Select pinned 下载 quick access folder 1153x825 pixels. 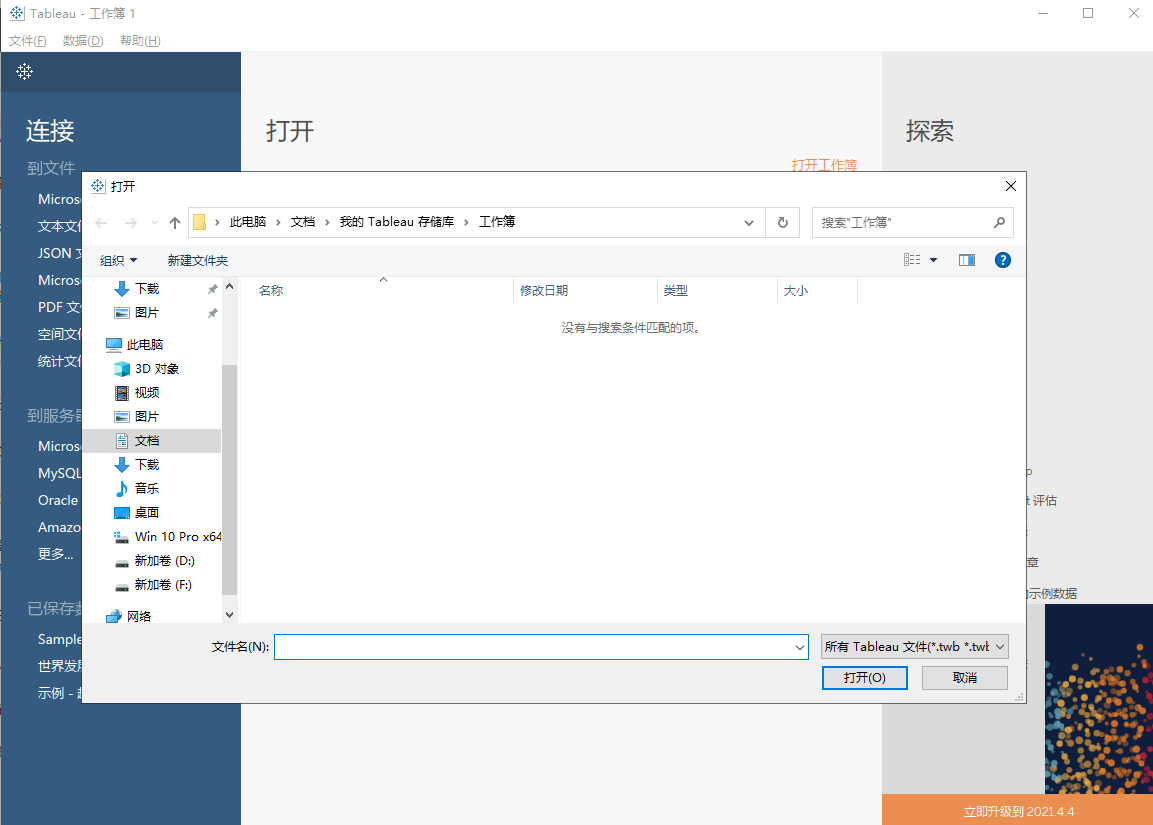click(x=147, y=289)
